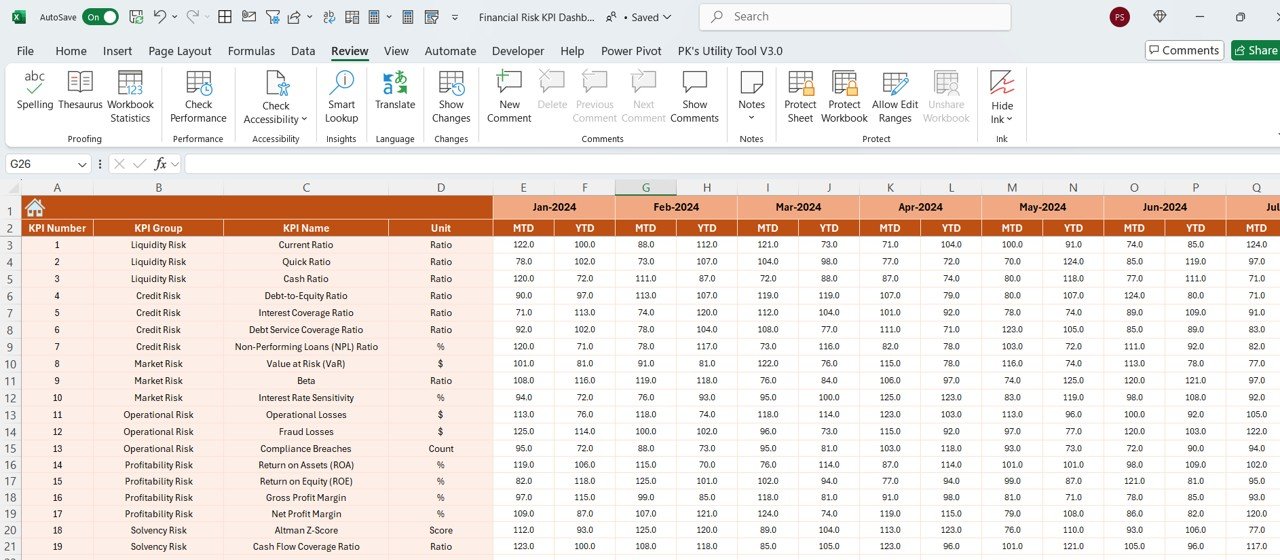Image resolution: width=1280 pixels, height=560 pixels.
Task: Open Smart Lookup
Action: tap(341, 97)
